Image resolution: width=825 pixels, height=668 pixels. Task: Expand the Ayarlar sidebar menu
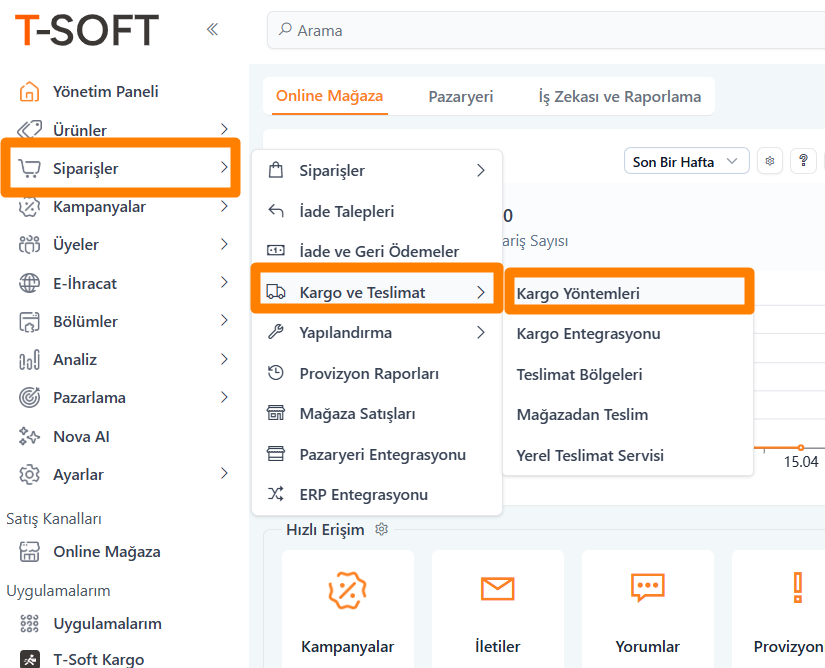[224, 474]
